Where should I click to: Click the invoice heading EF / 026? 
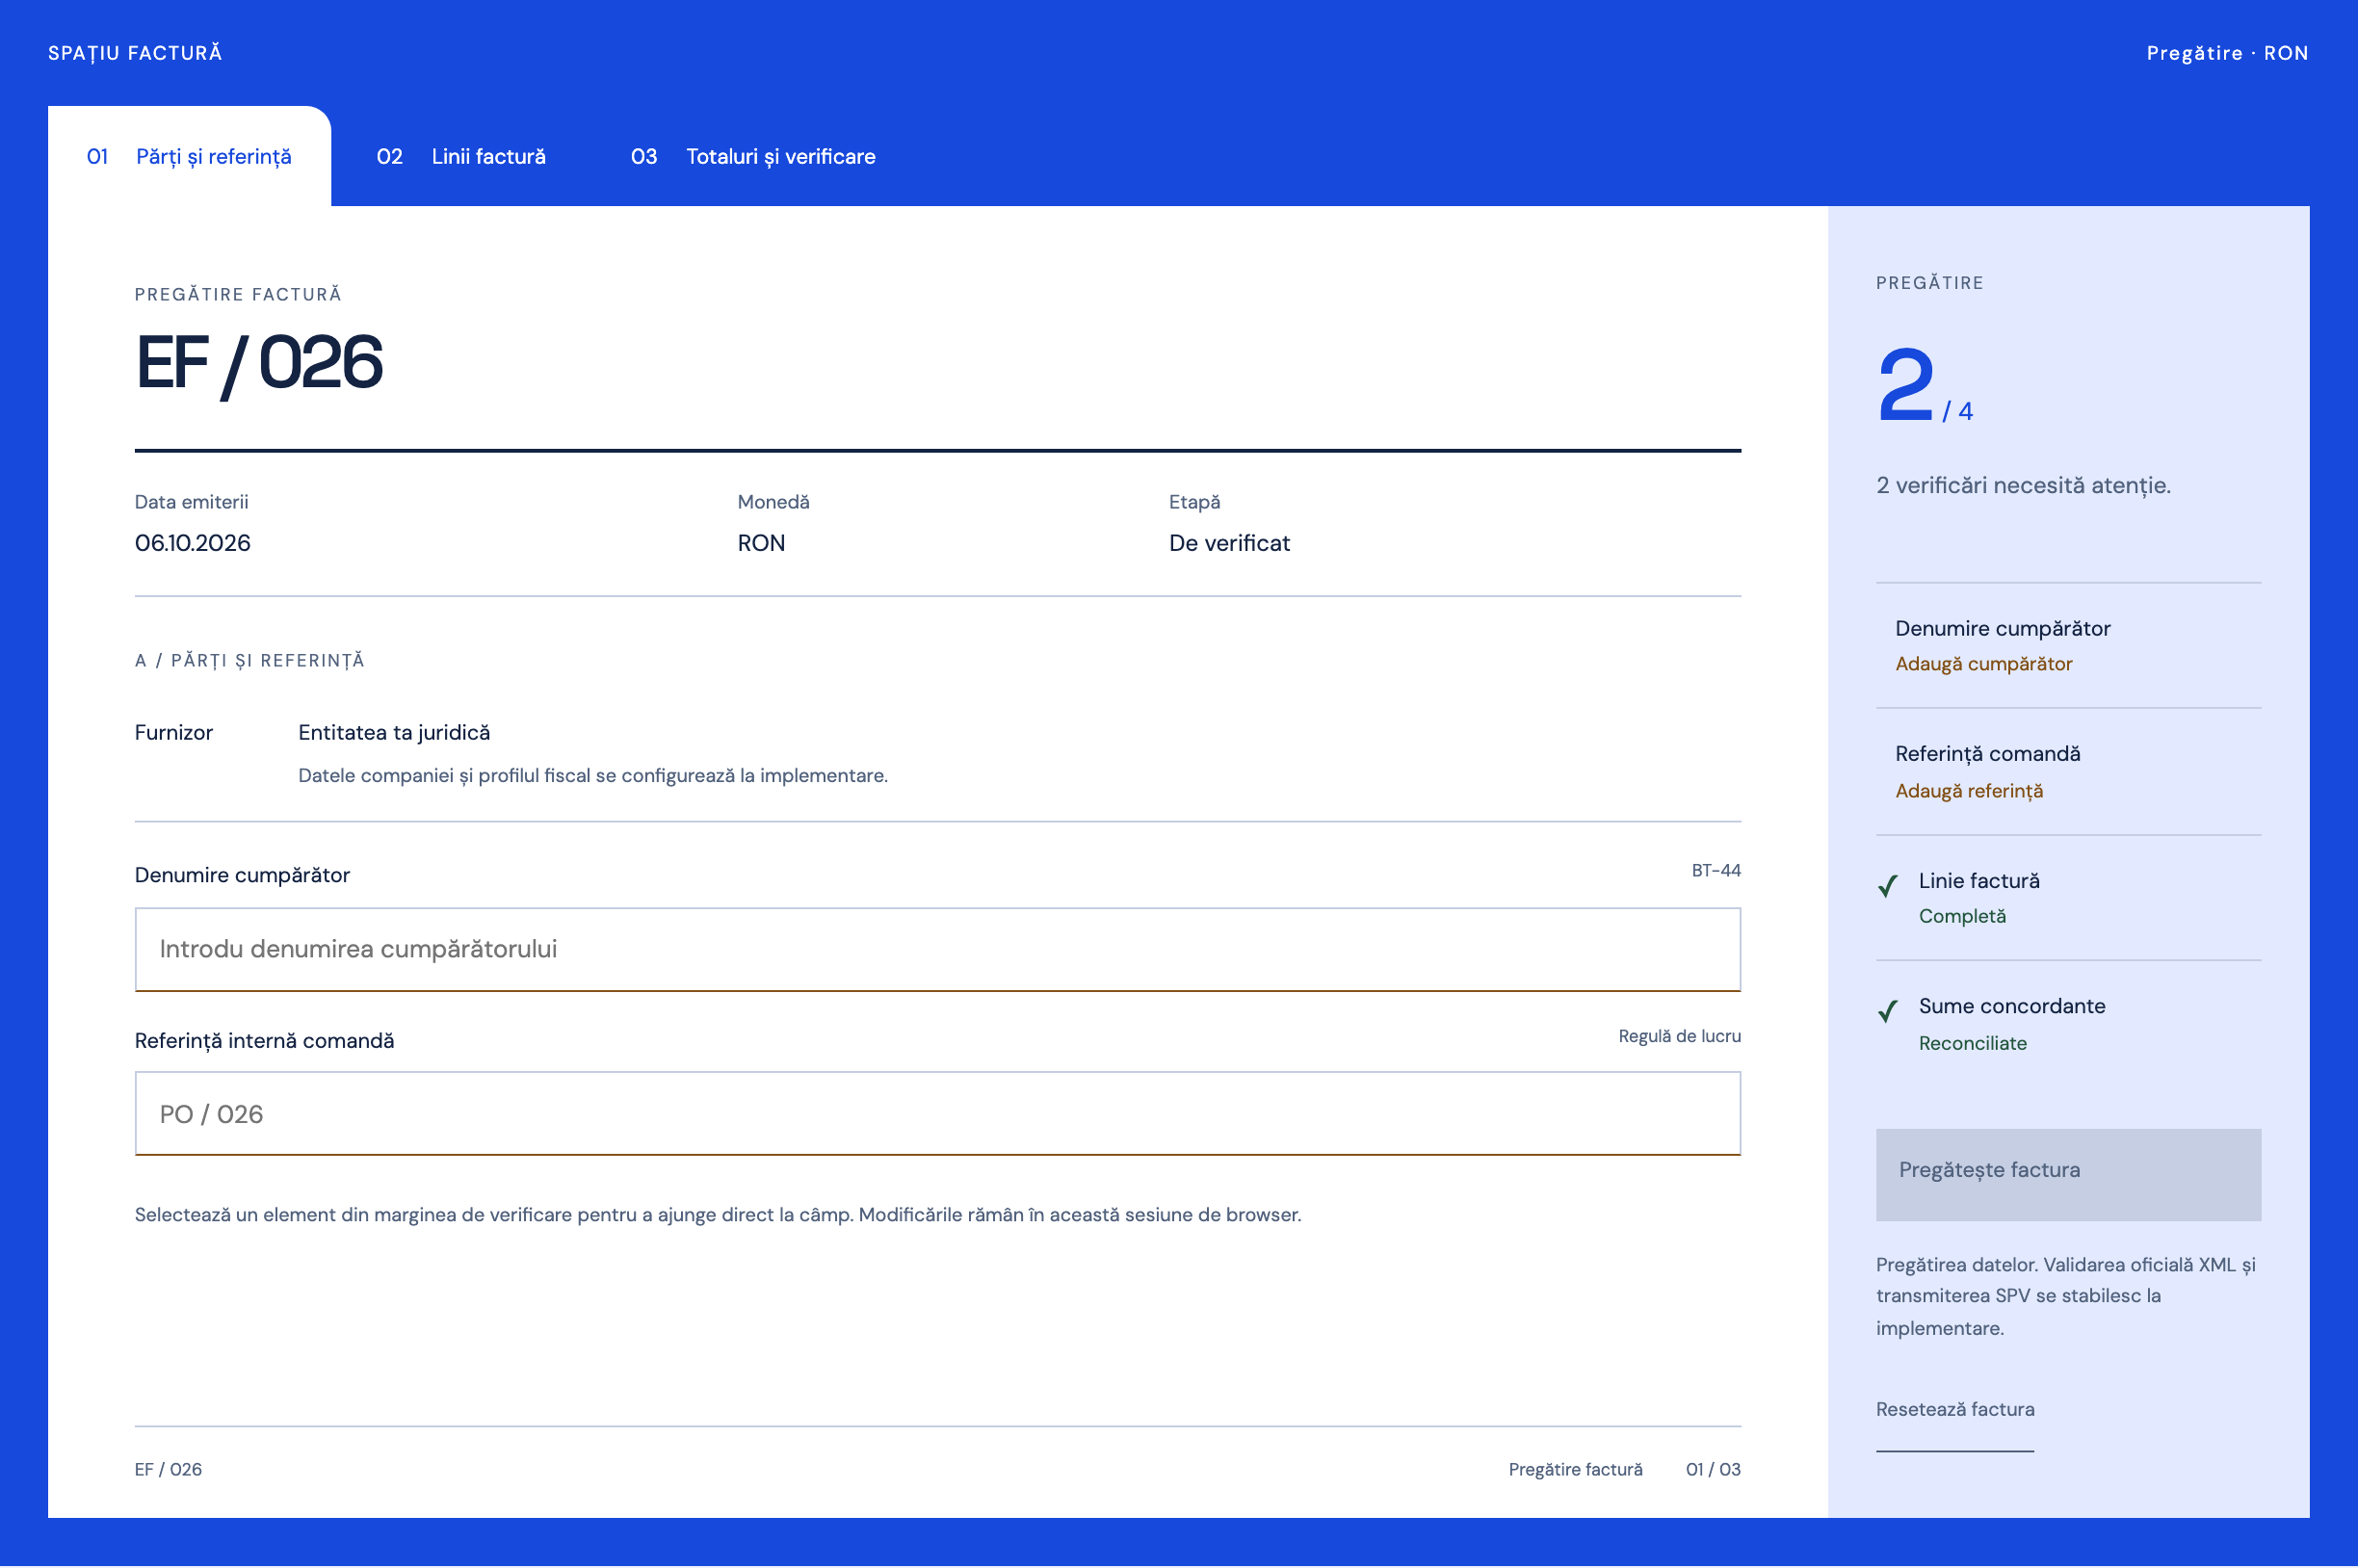tap(259, 362)
